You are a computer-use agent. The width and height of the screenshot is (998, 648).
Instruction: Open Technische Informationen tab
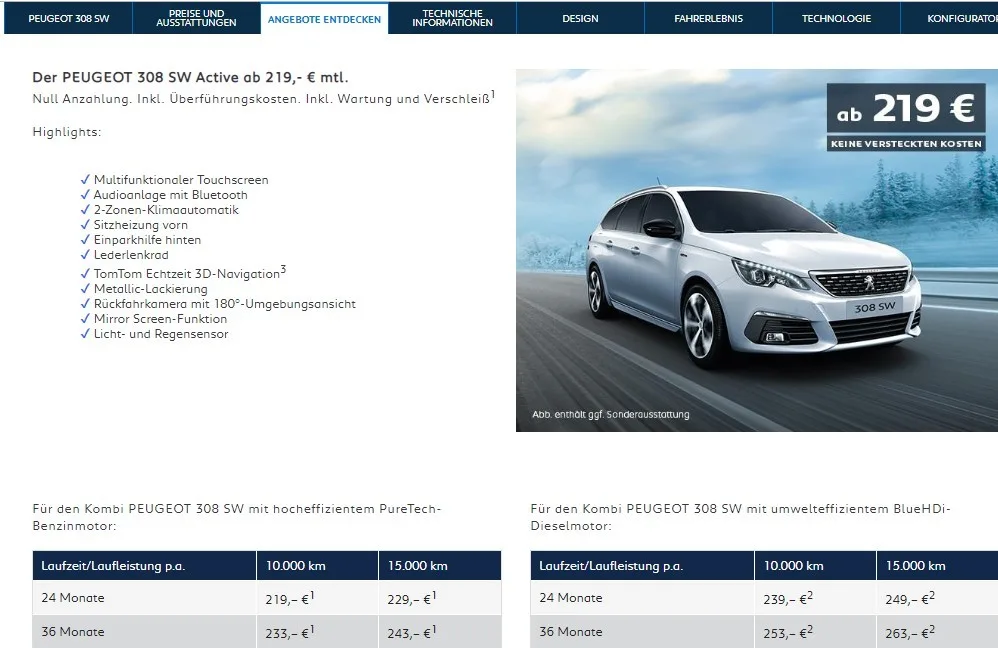click(x=452, y=18)
